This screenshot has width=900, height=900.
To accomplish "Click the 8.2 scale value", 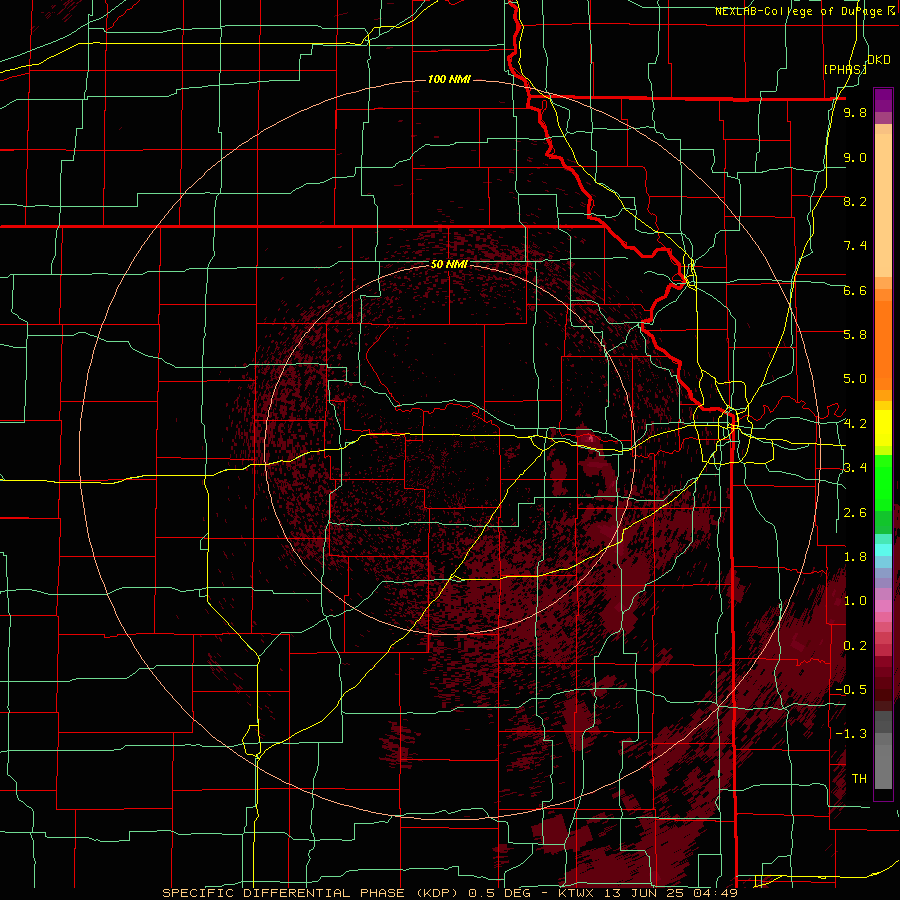I will [855, 201].
